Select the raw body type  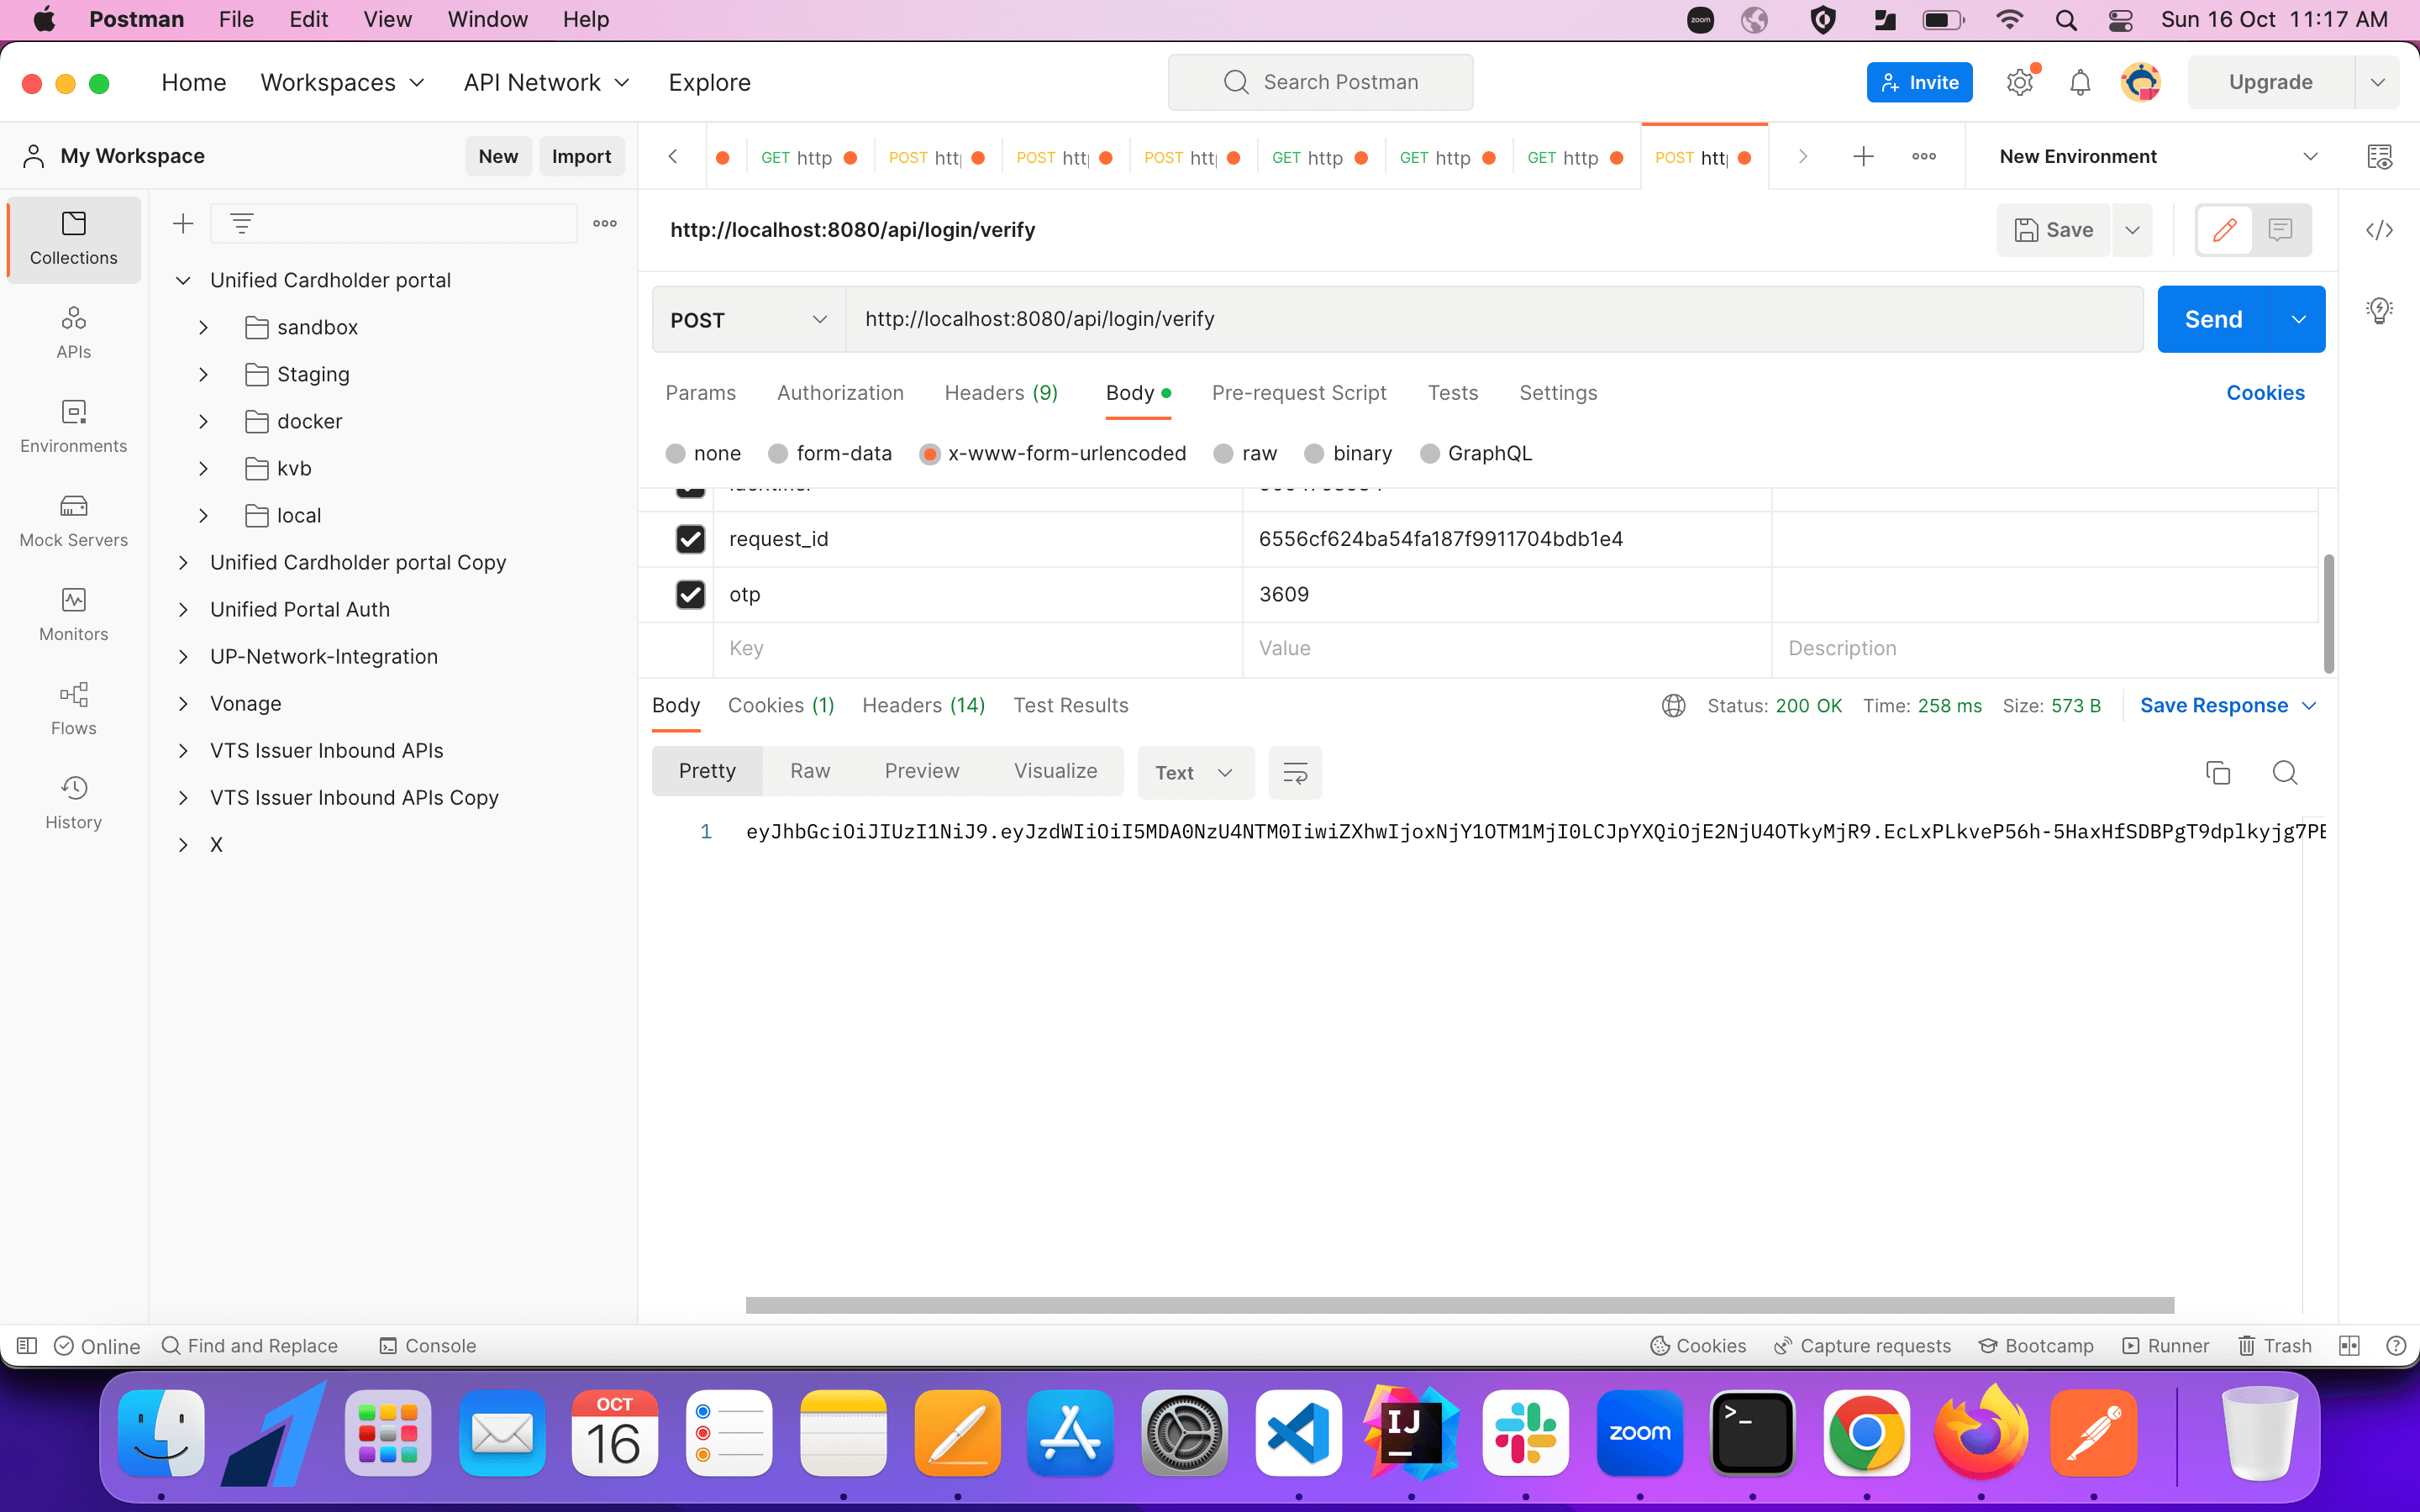pyautogui.click(x=1245, y=454)
